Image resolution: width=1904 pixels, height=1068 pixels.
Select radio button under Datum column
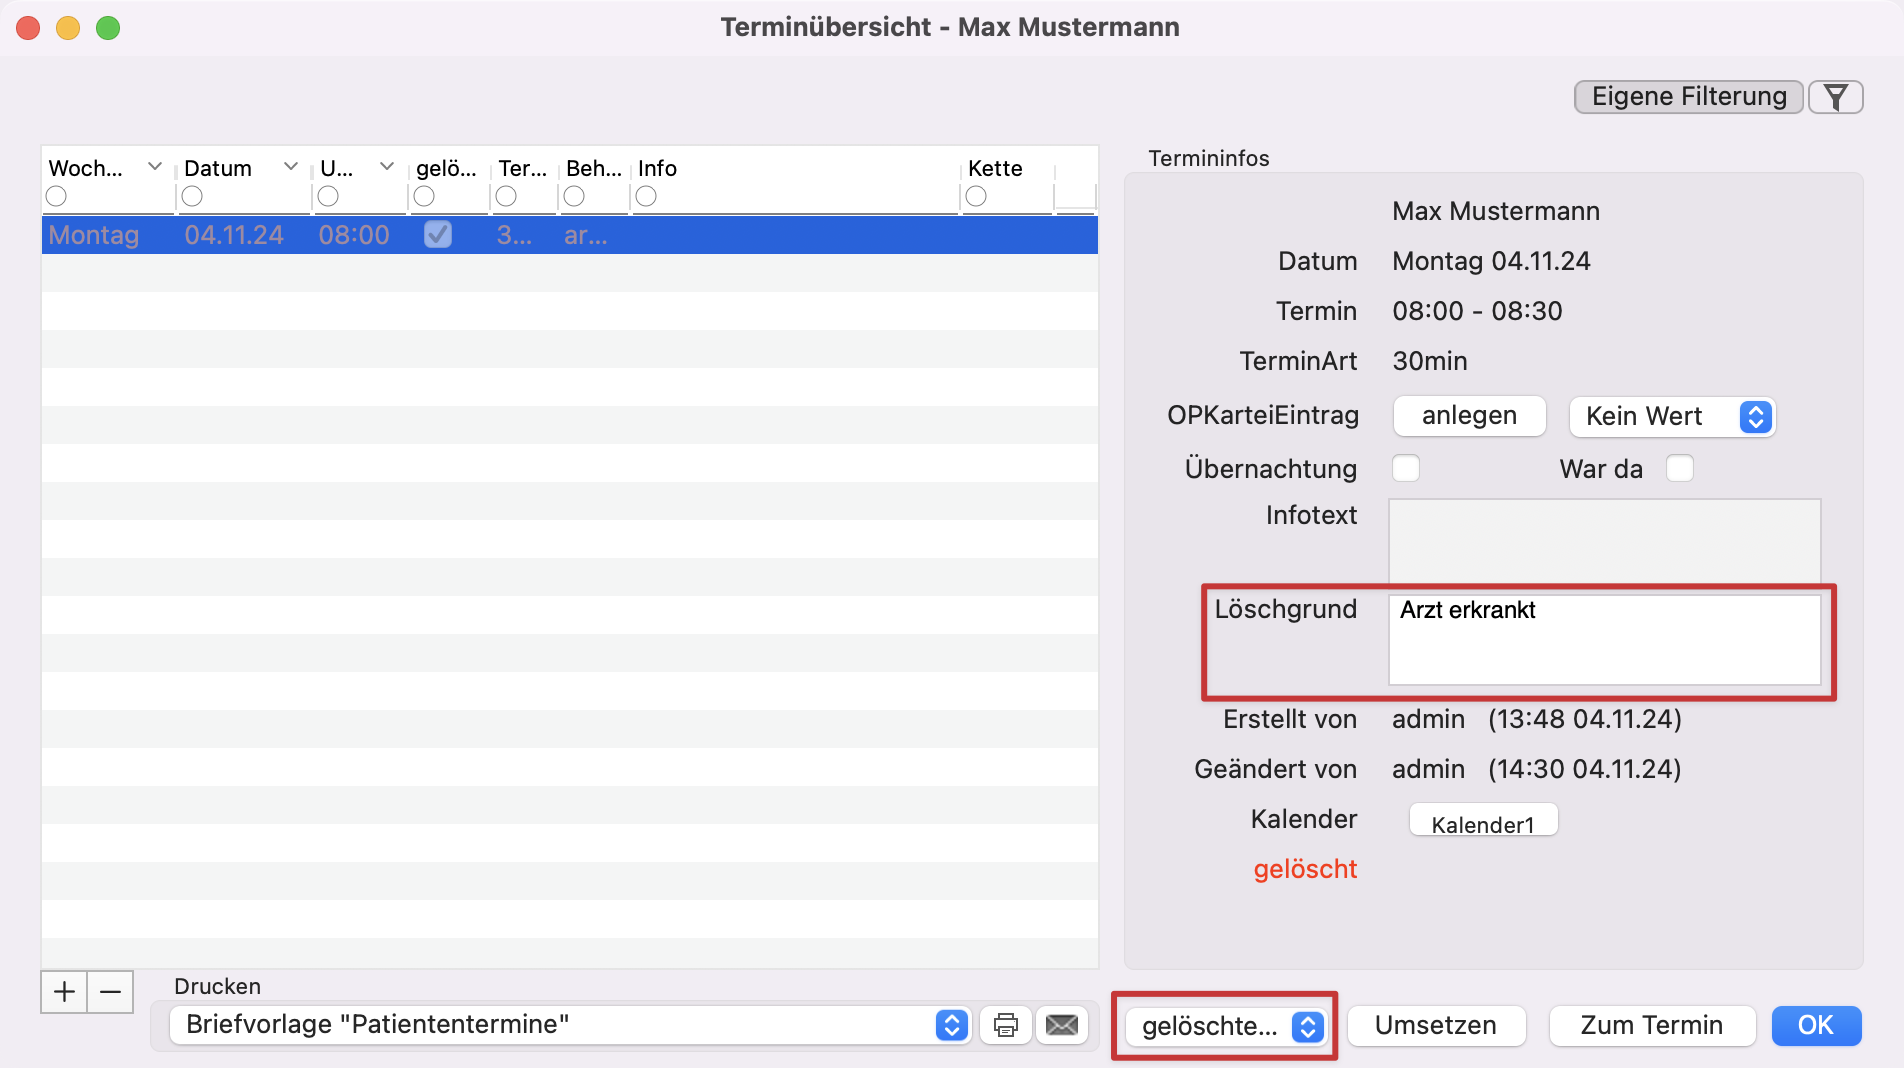(x=192, y=197)
